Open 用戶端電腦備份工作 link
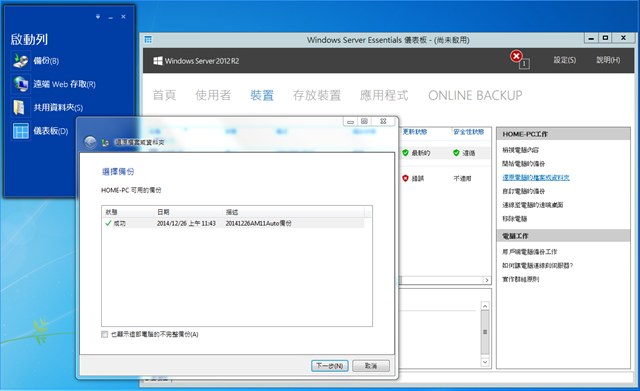This screenshot has width=640, height=391. pyautogui.click(x=530, y=252)
